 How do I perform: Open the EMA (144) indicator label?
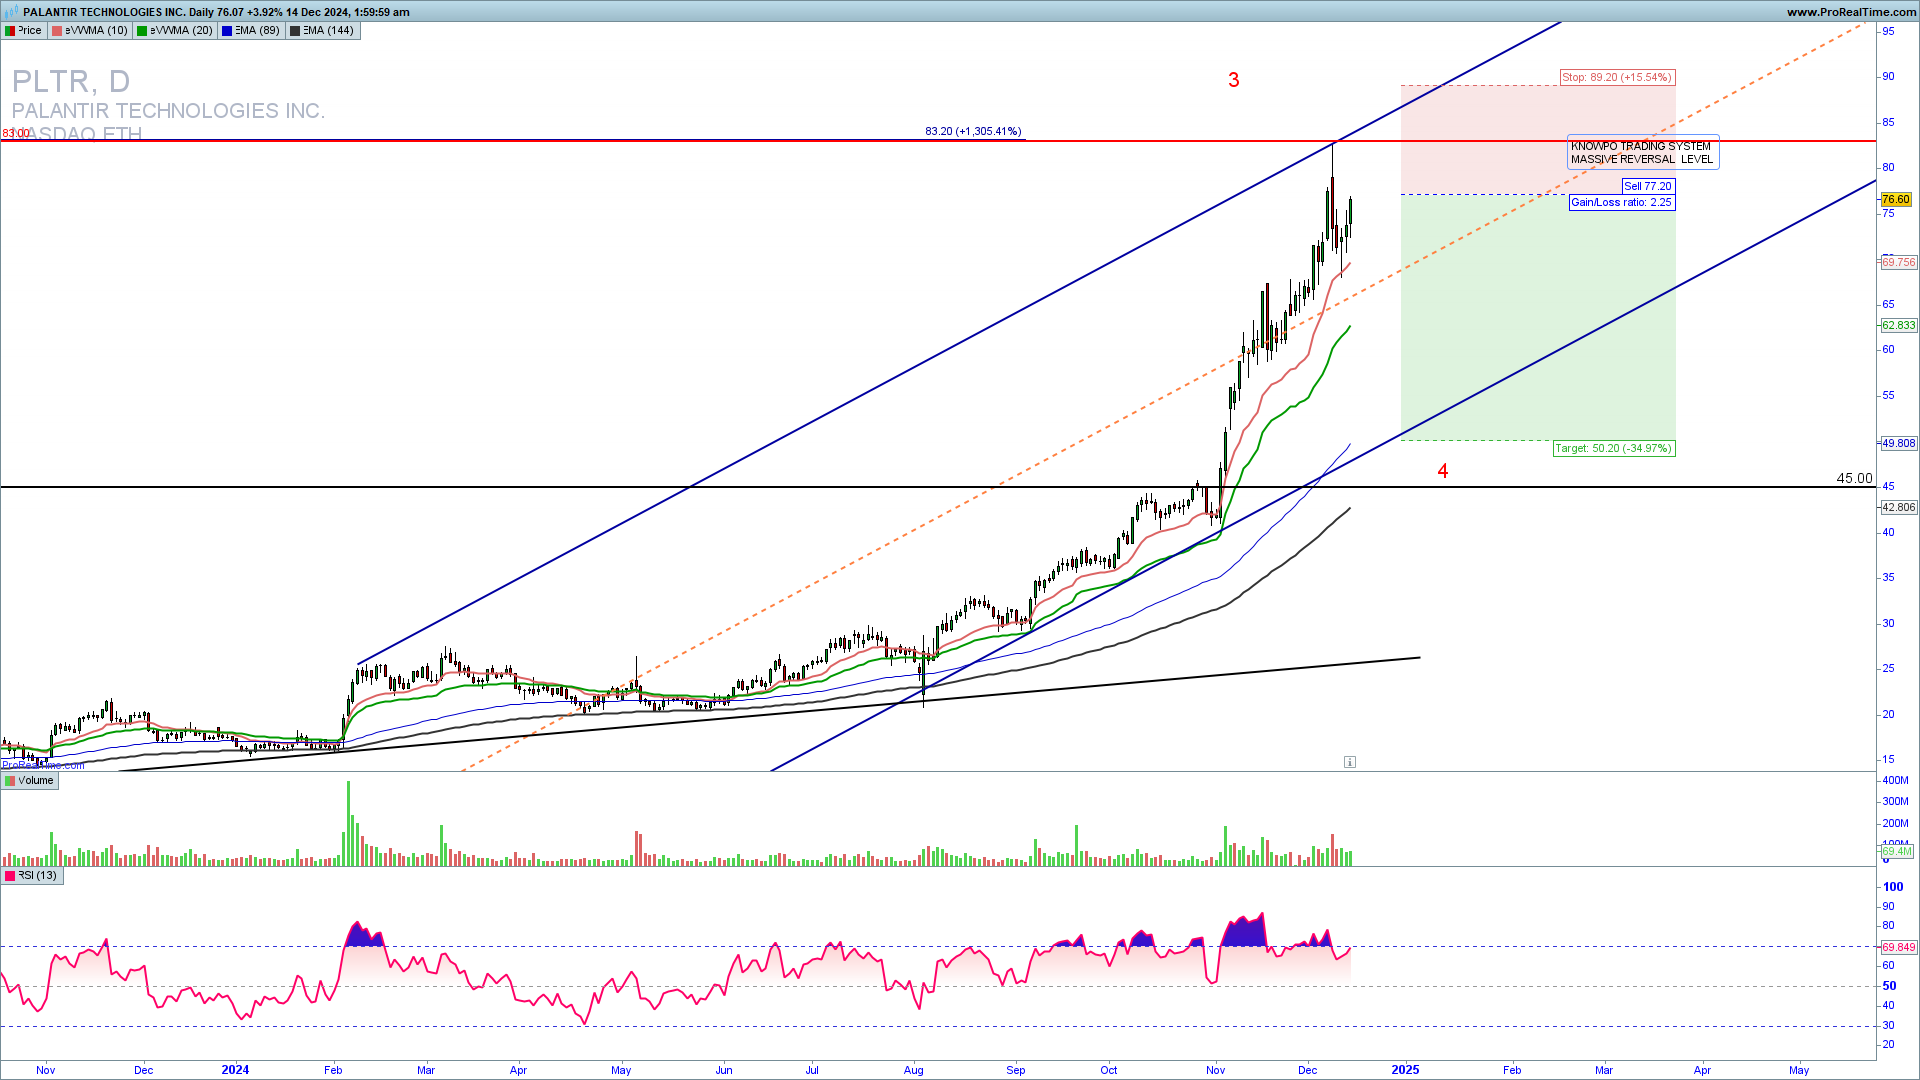322,30
